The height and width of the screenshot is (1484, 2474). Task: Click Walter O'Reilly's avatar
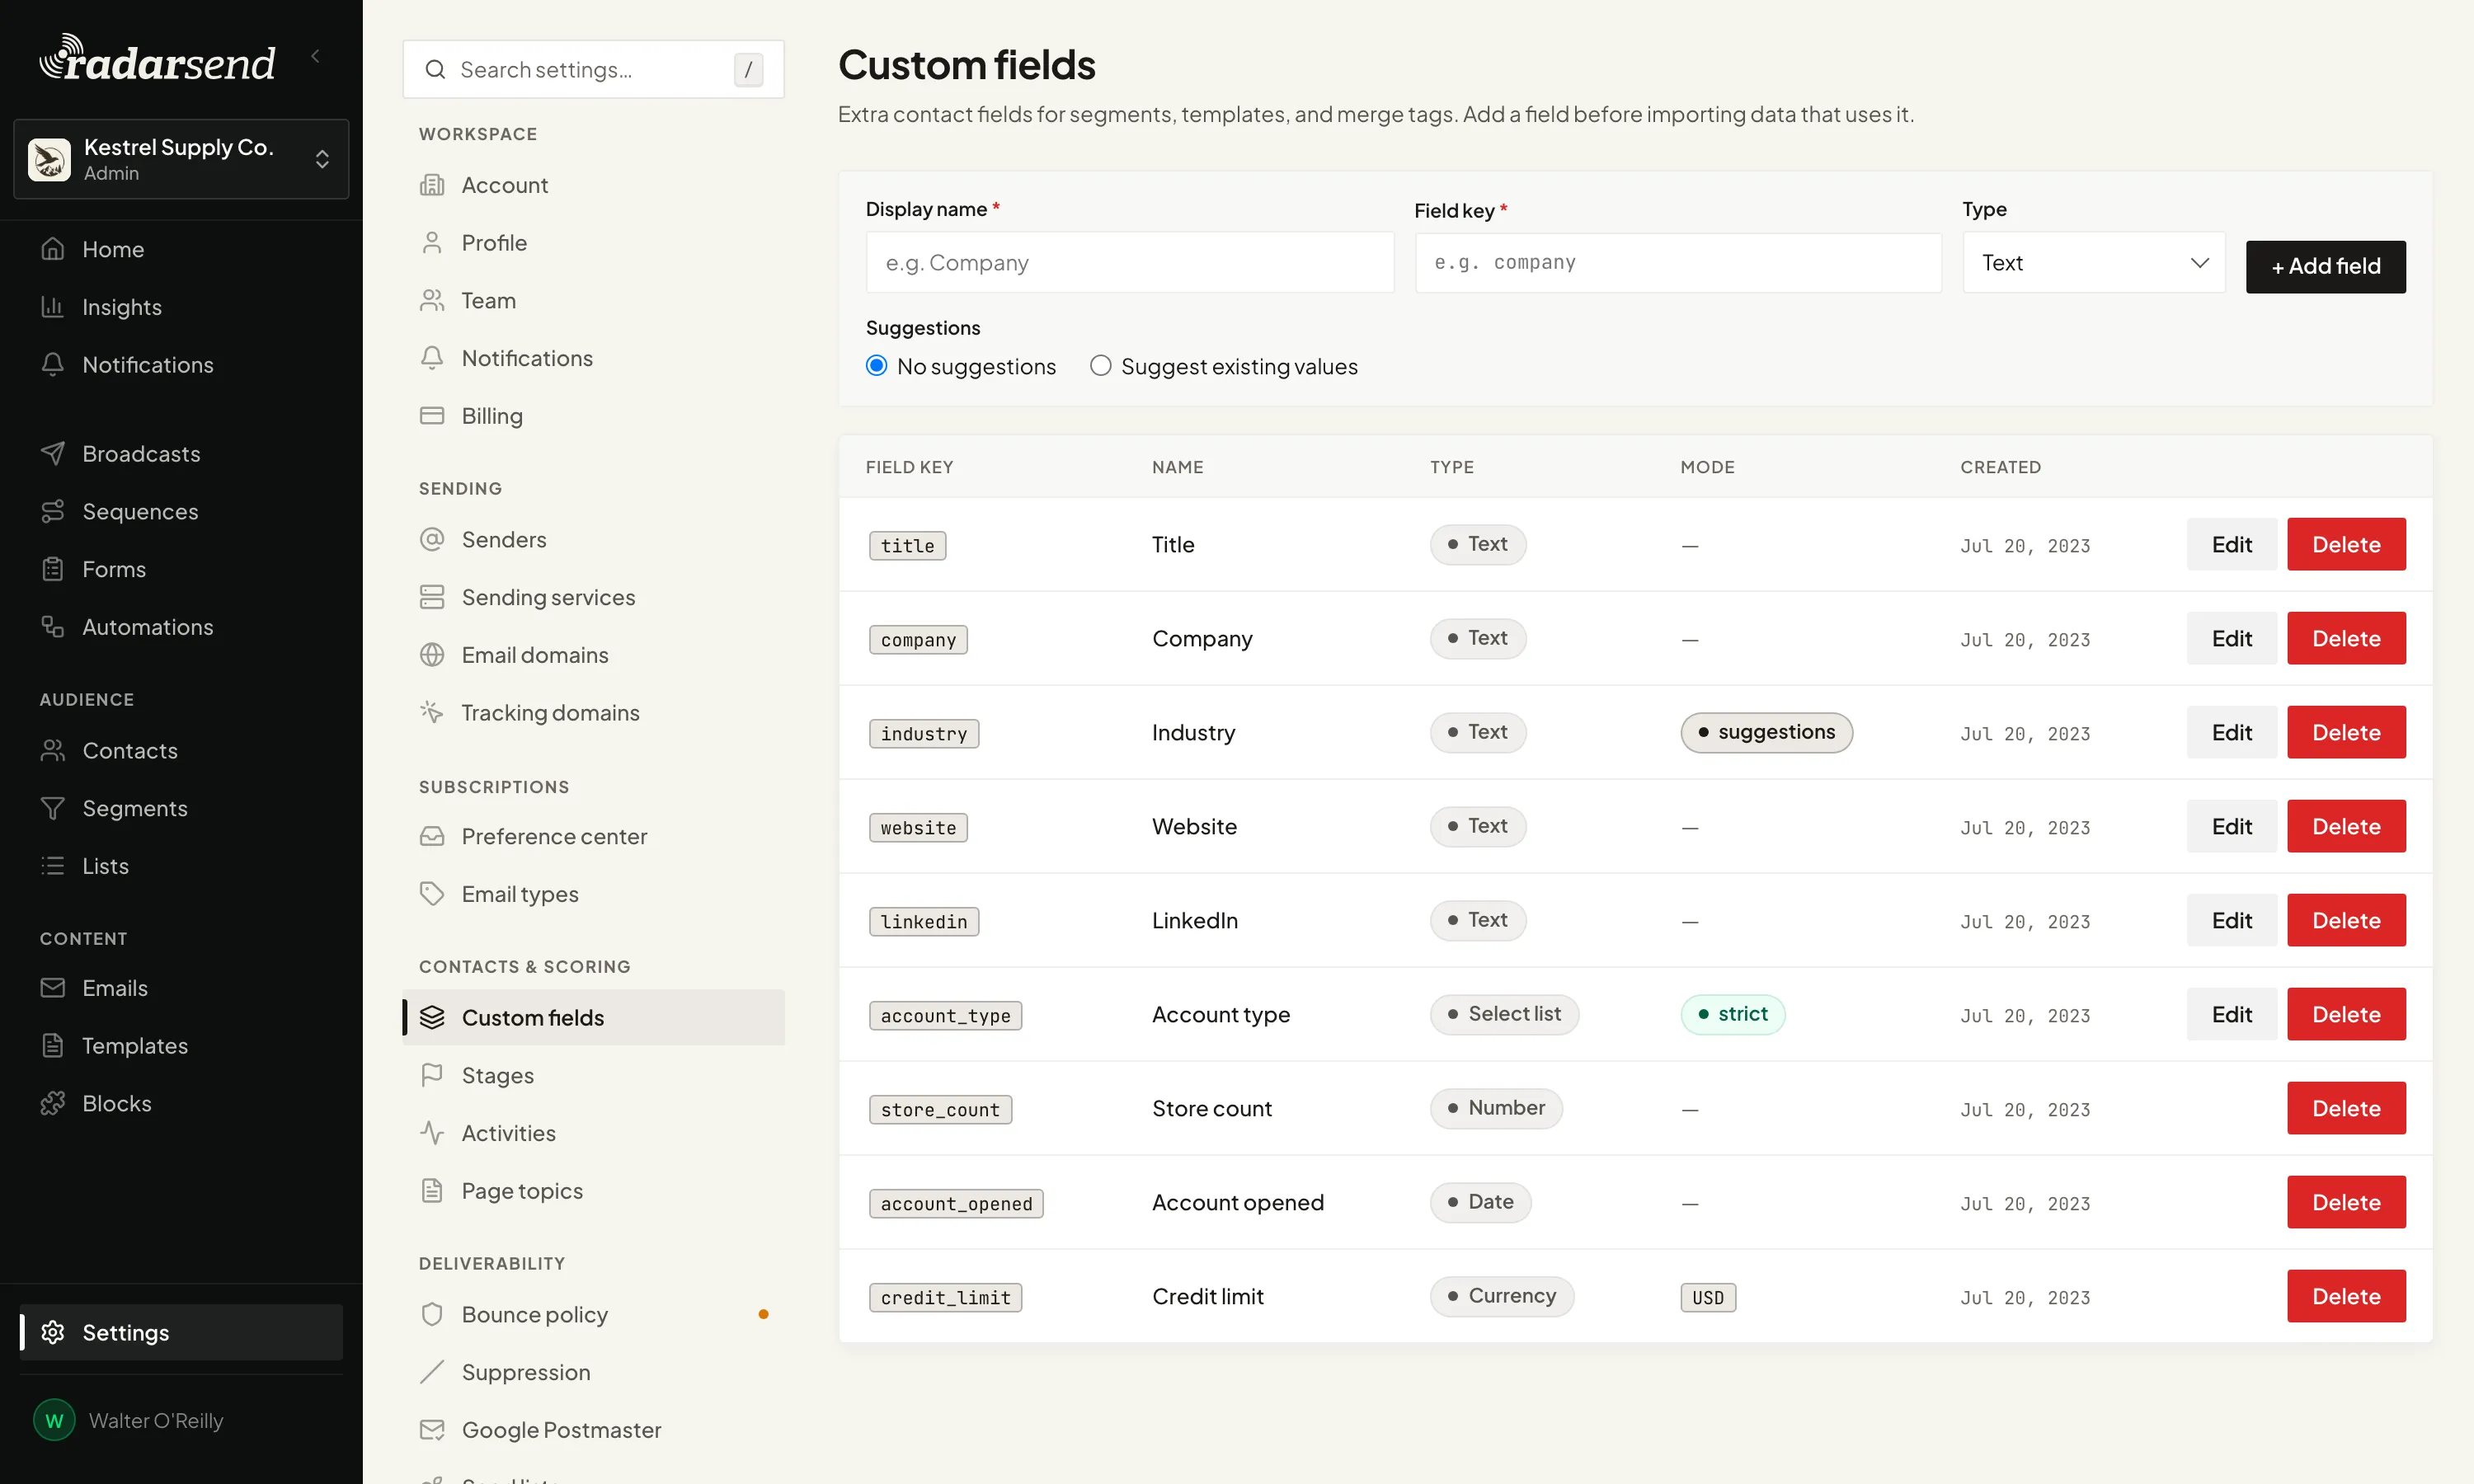click(x=54, y=1420)
